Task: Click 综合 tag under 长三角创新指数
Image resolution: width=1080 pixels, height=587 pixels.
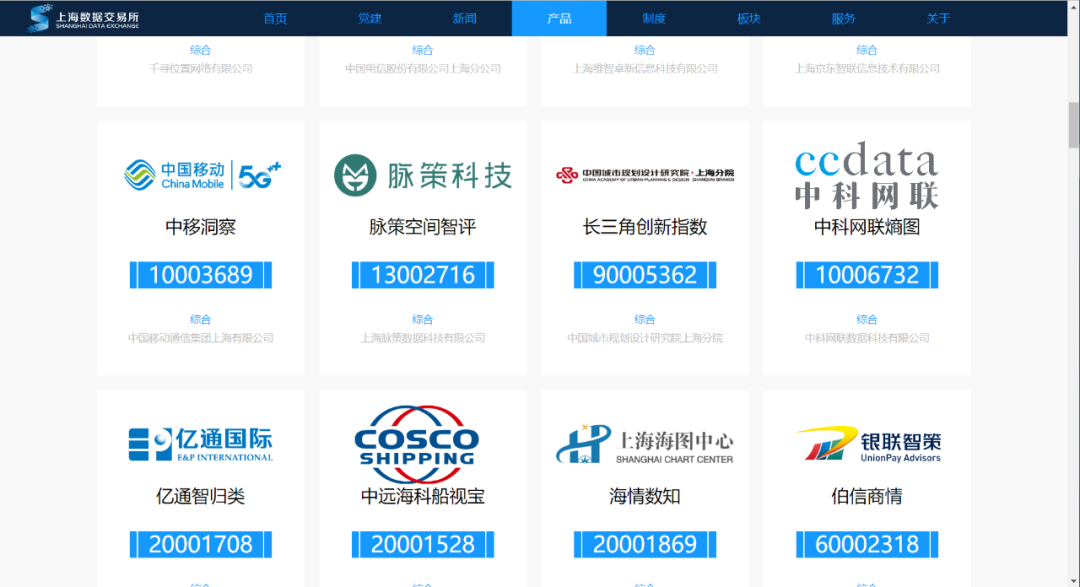Action: point(645,319)
